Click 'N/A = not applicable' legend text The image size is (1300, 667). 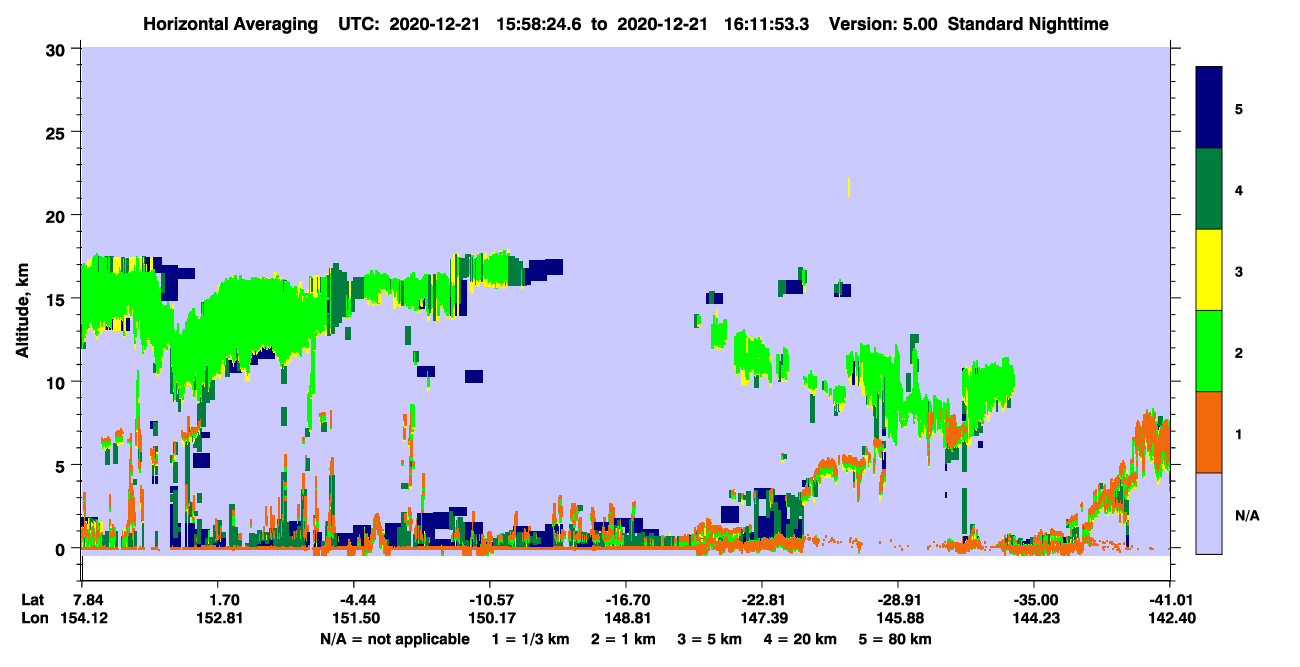click(394, 639)
